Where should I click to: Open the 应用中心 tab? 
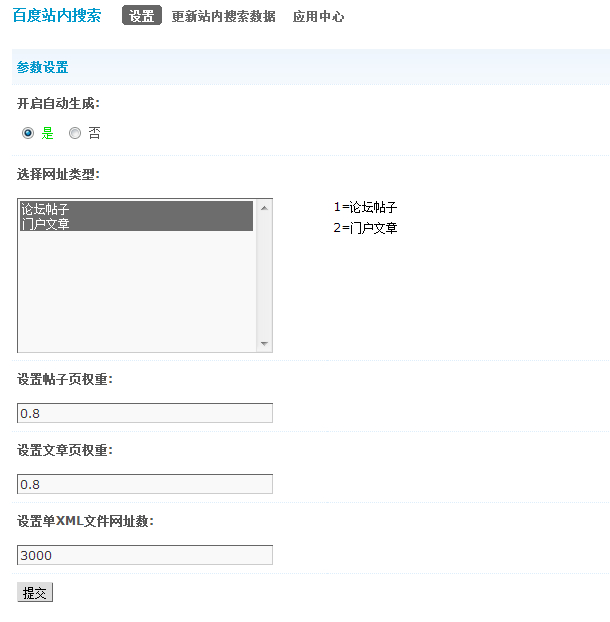318,16
